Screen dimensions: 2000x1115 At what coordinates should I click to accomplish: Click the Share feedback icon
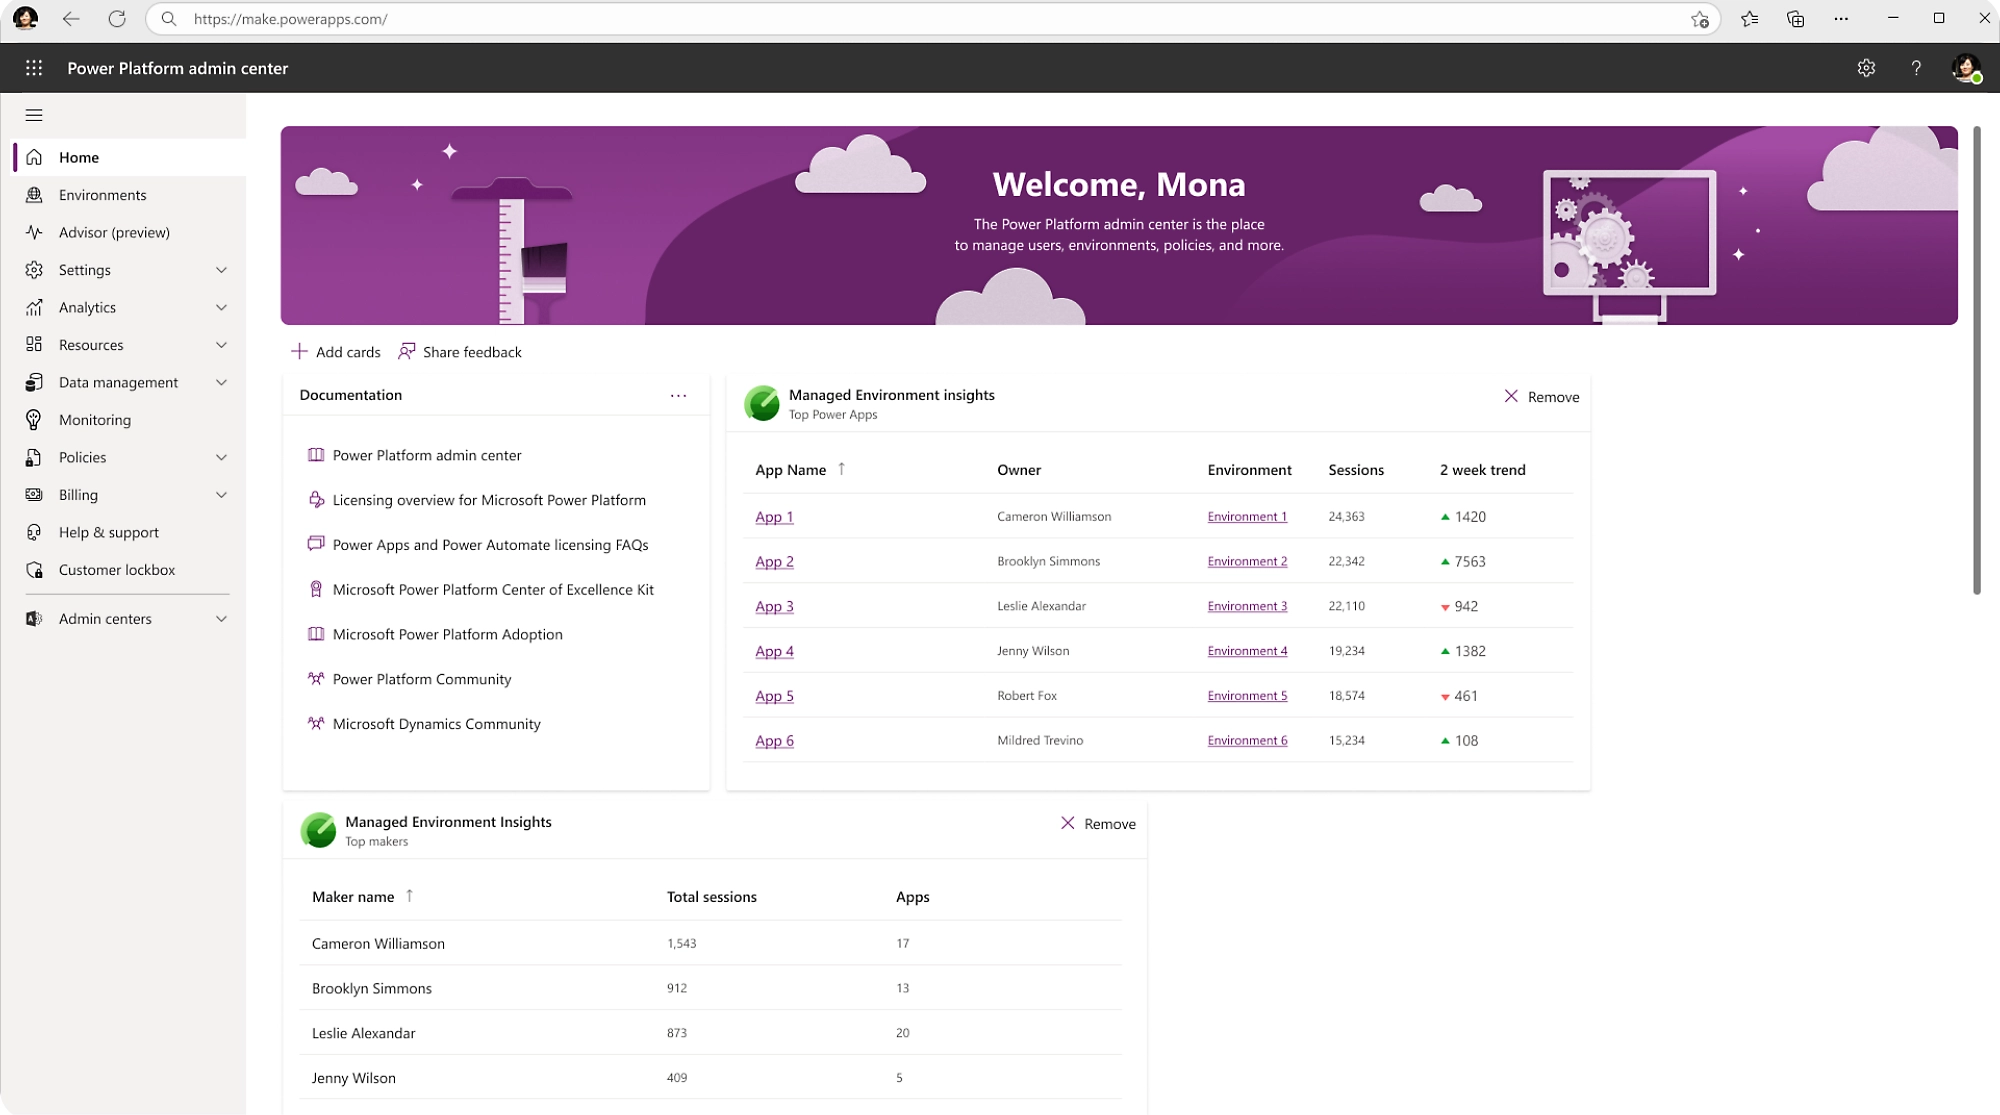coord(406,350)
